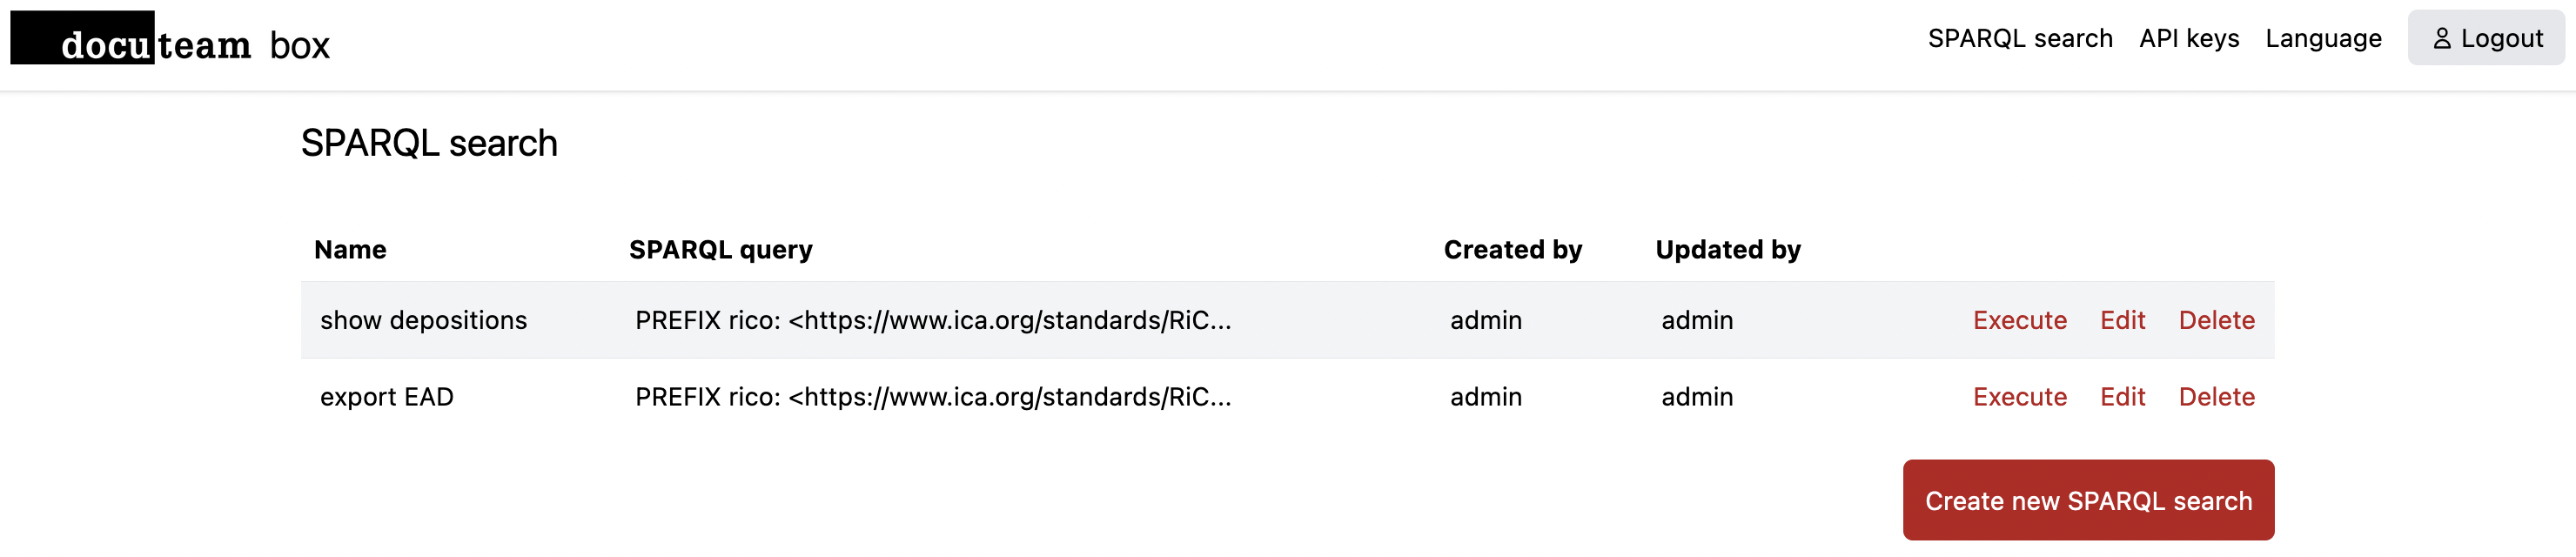The image size is (2576, 557).
Task: Click Create new SPARQL search button
Action: coord(2087,500)
